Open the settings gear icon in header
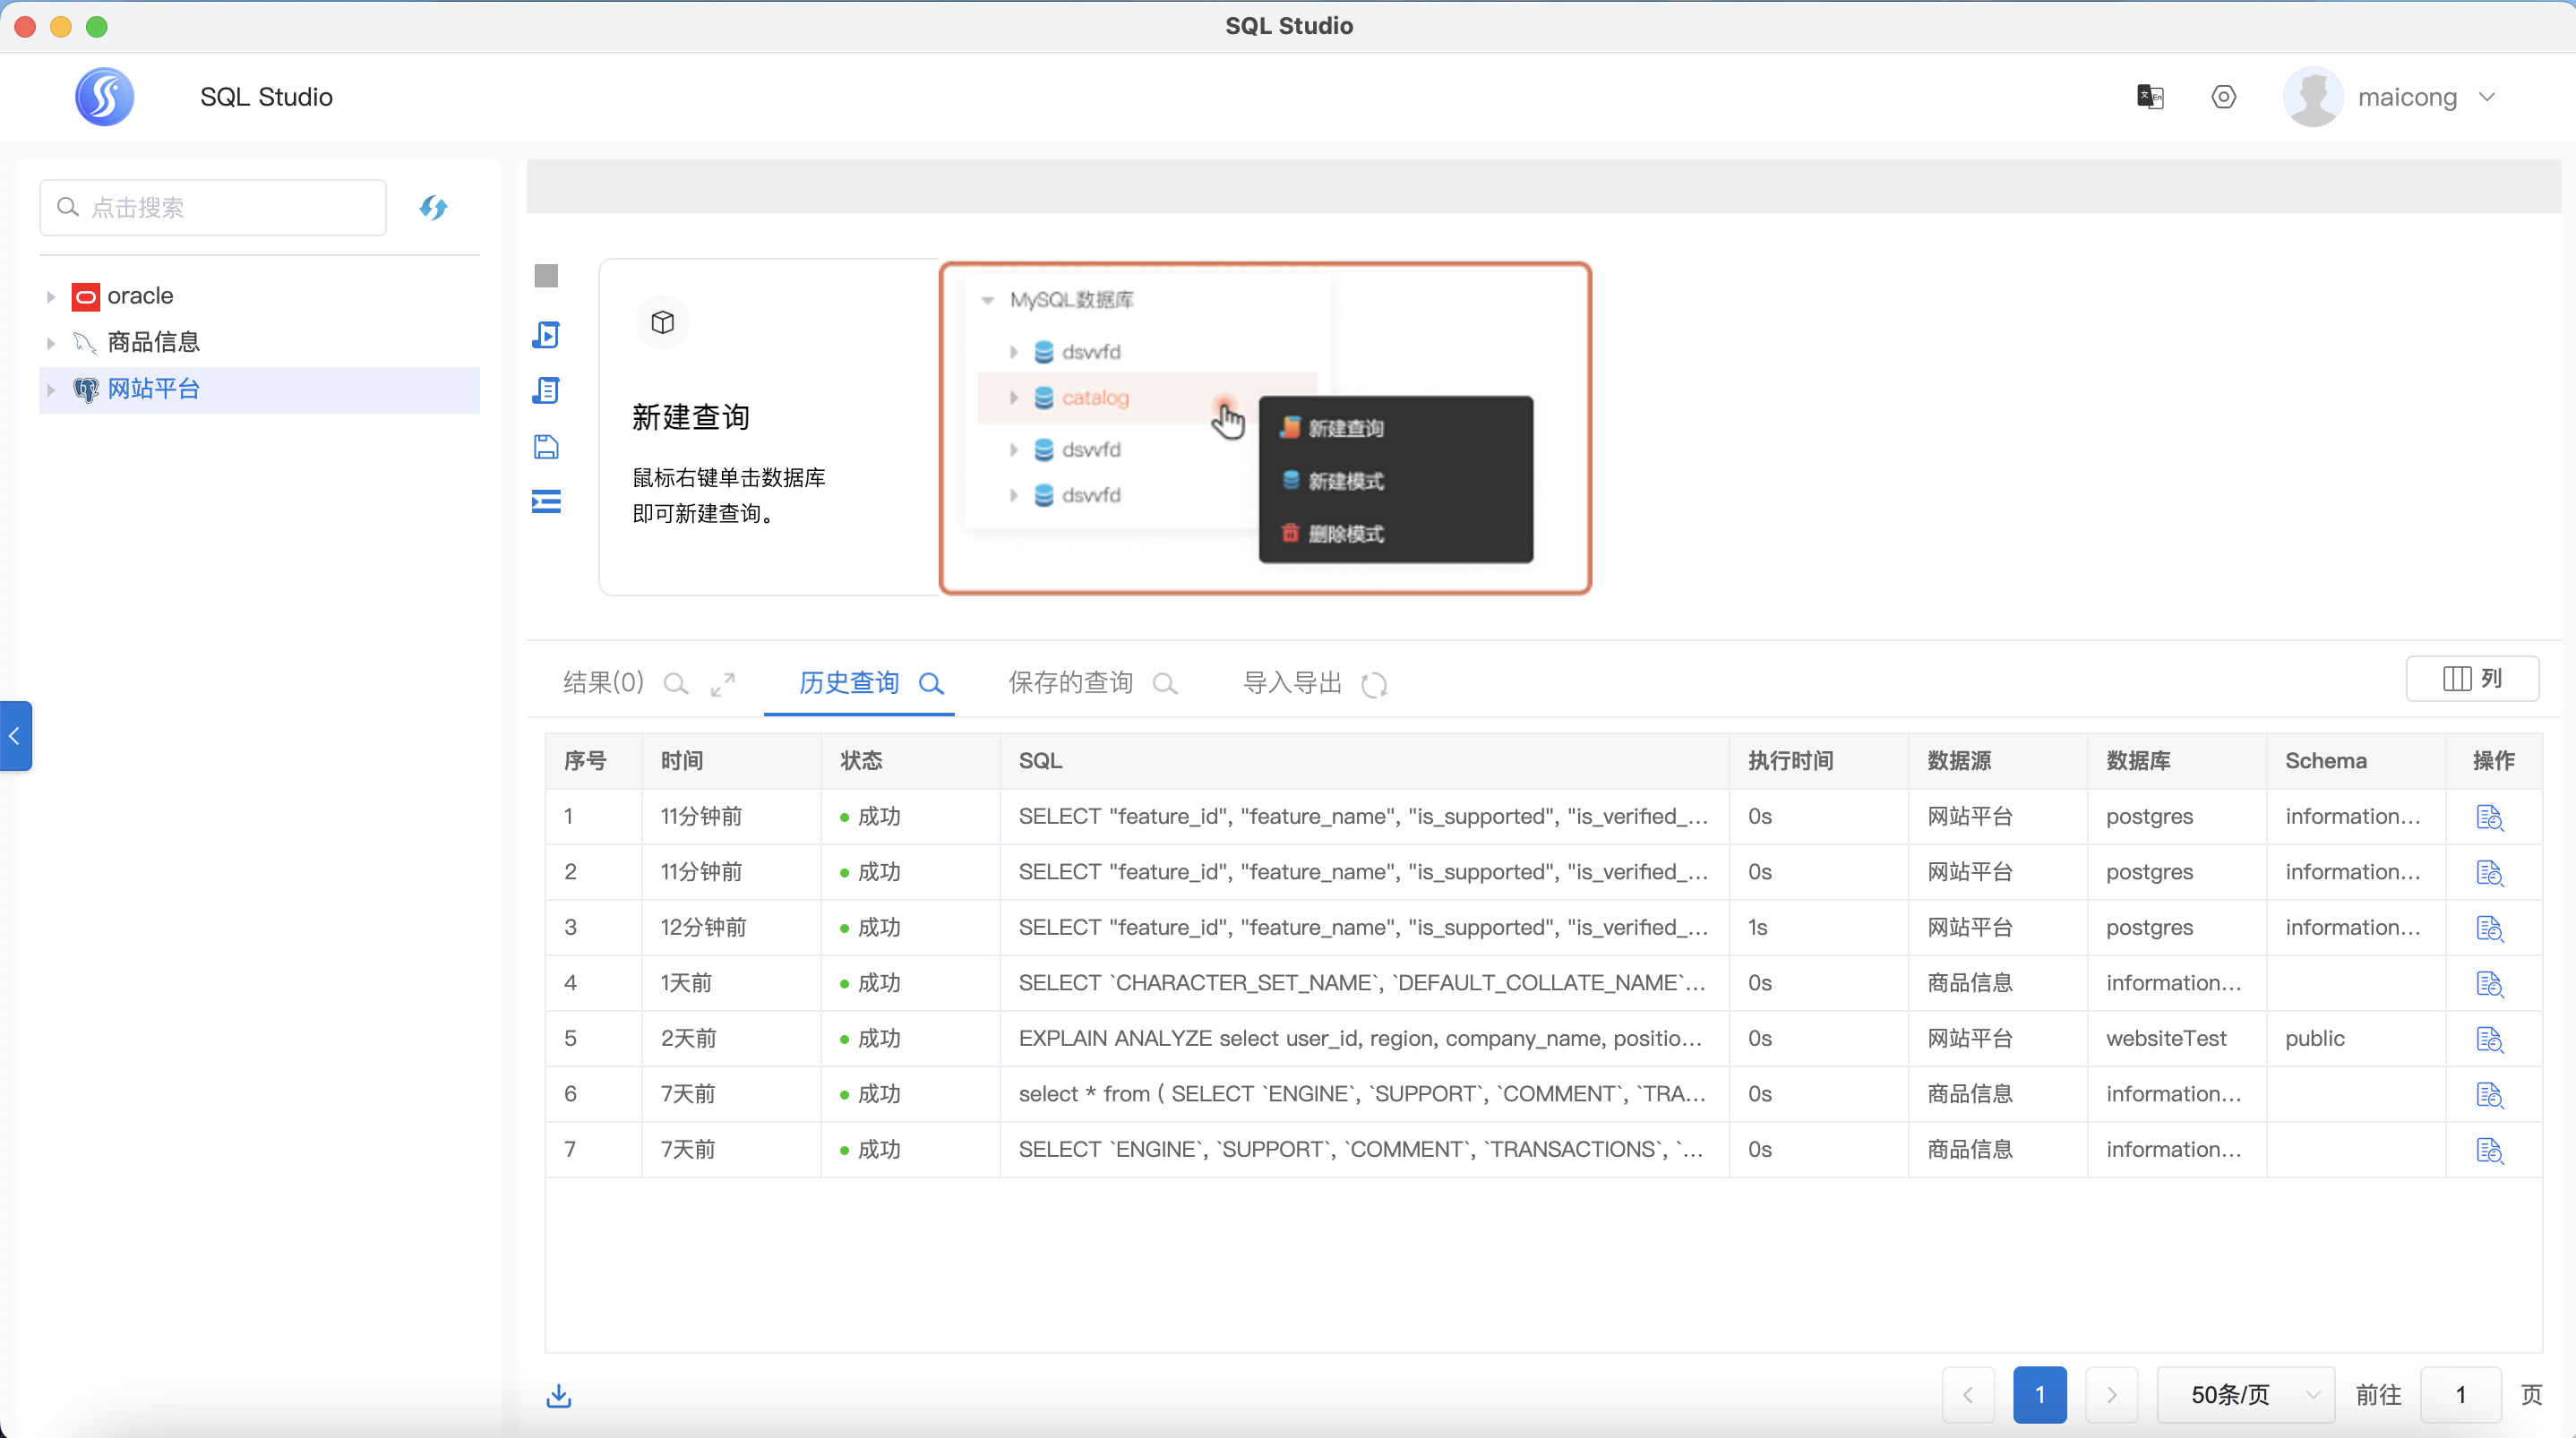 2223,97
